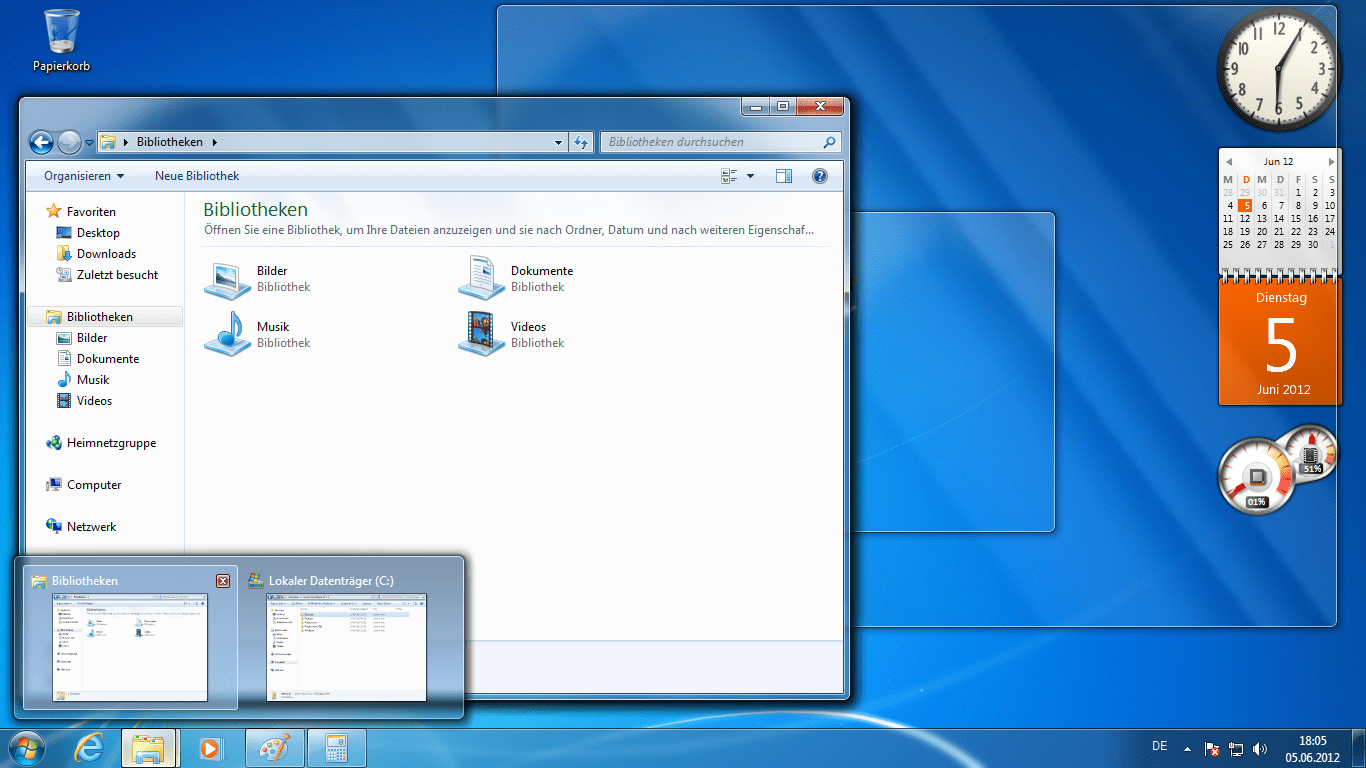Open the Organisieren dropdown menu
This screenshot has height=768, width=1366.
[80, 176]
